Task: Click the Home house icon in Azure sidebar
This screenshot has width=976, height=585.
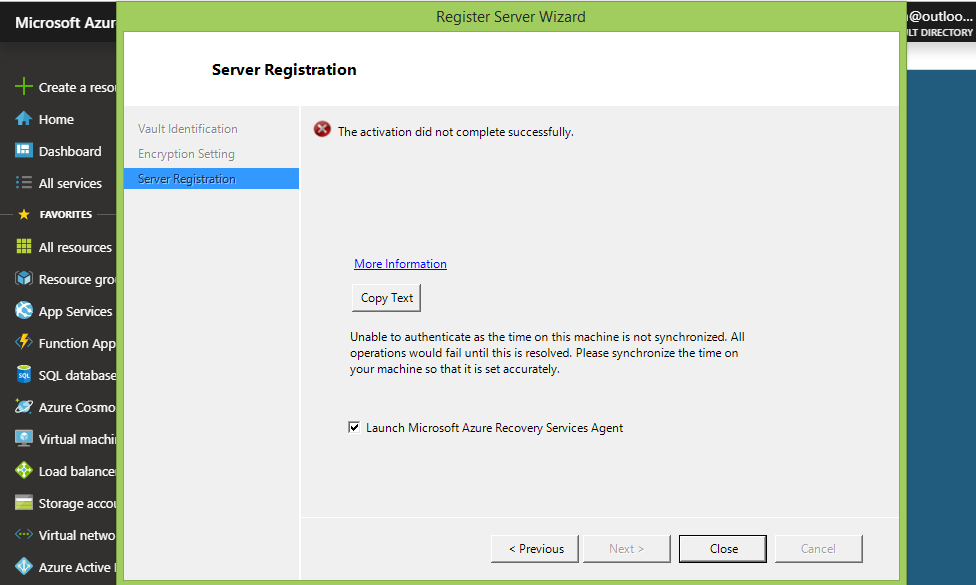Action: click(24, 118)
